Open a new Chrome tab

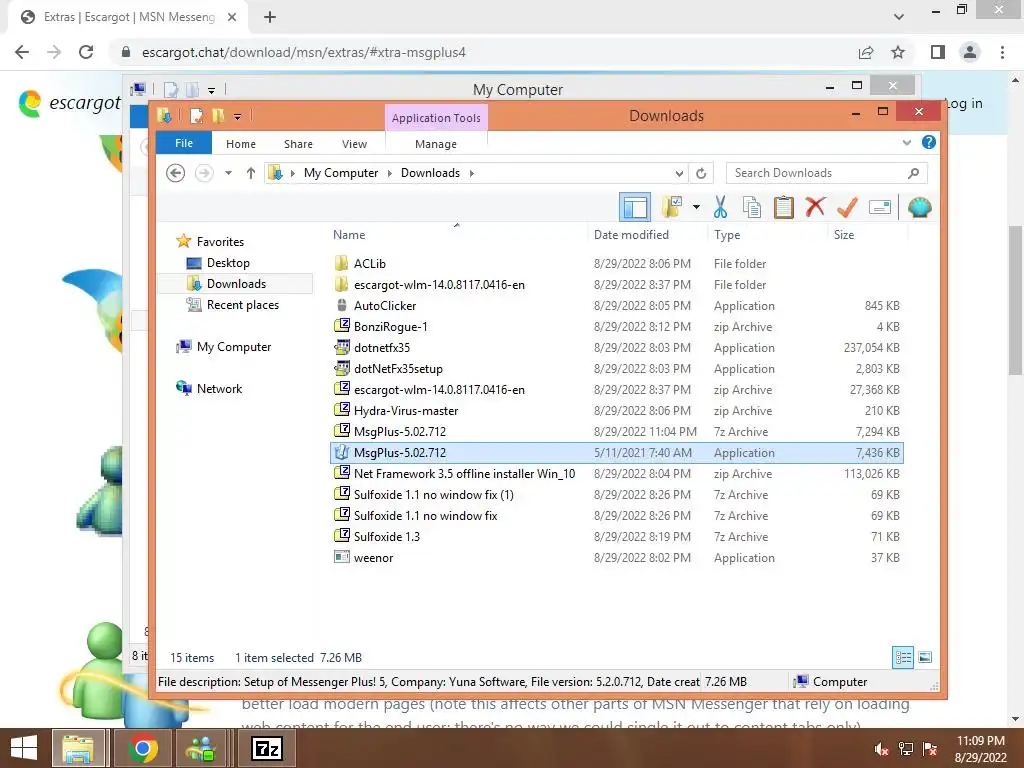click(x=270, y=18)
